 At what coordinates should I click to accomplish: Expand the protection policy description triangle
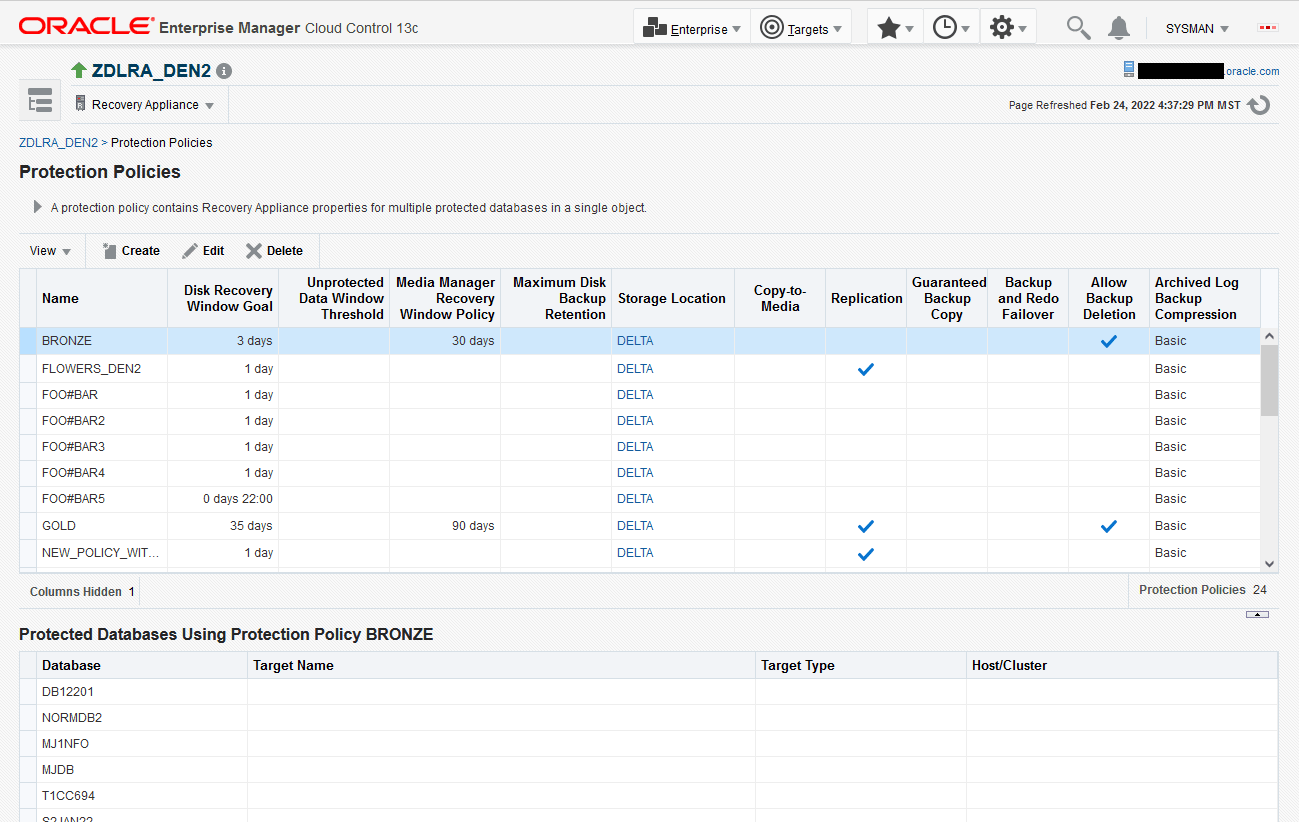38,207
